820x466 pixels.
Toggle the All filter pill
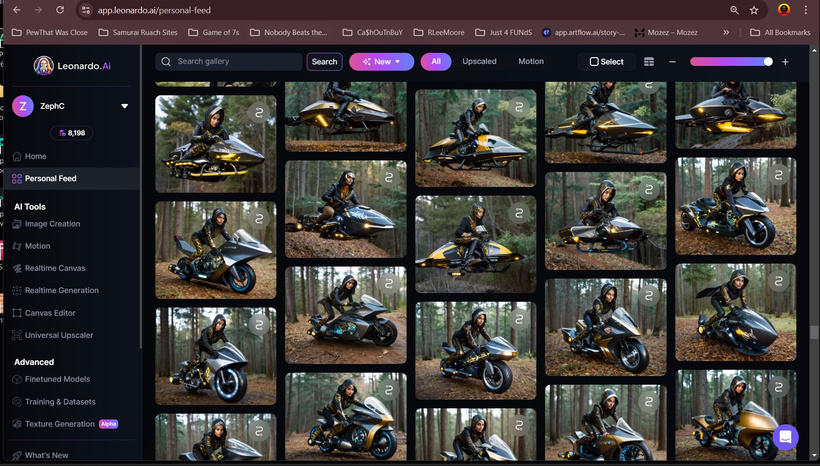[436, 62]
